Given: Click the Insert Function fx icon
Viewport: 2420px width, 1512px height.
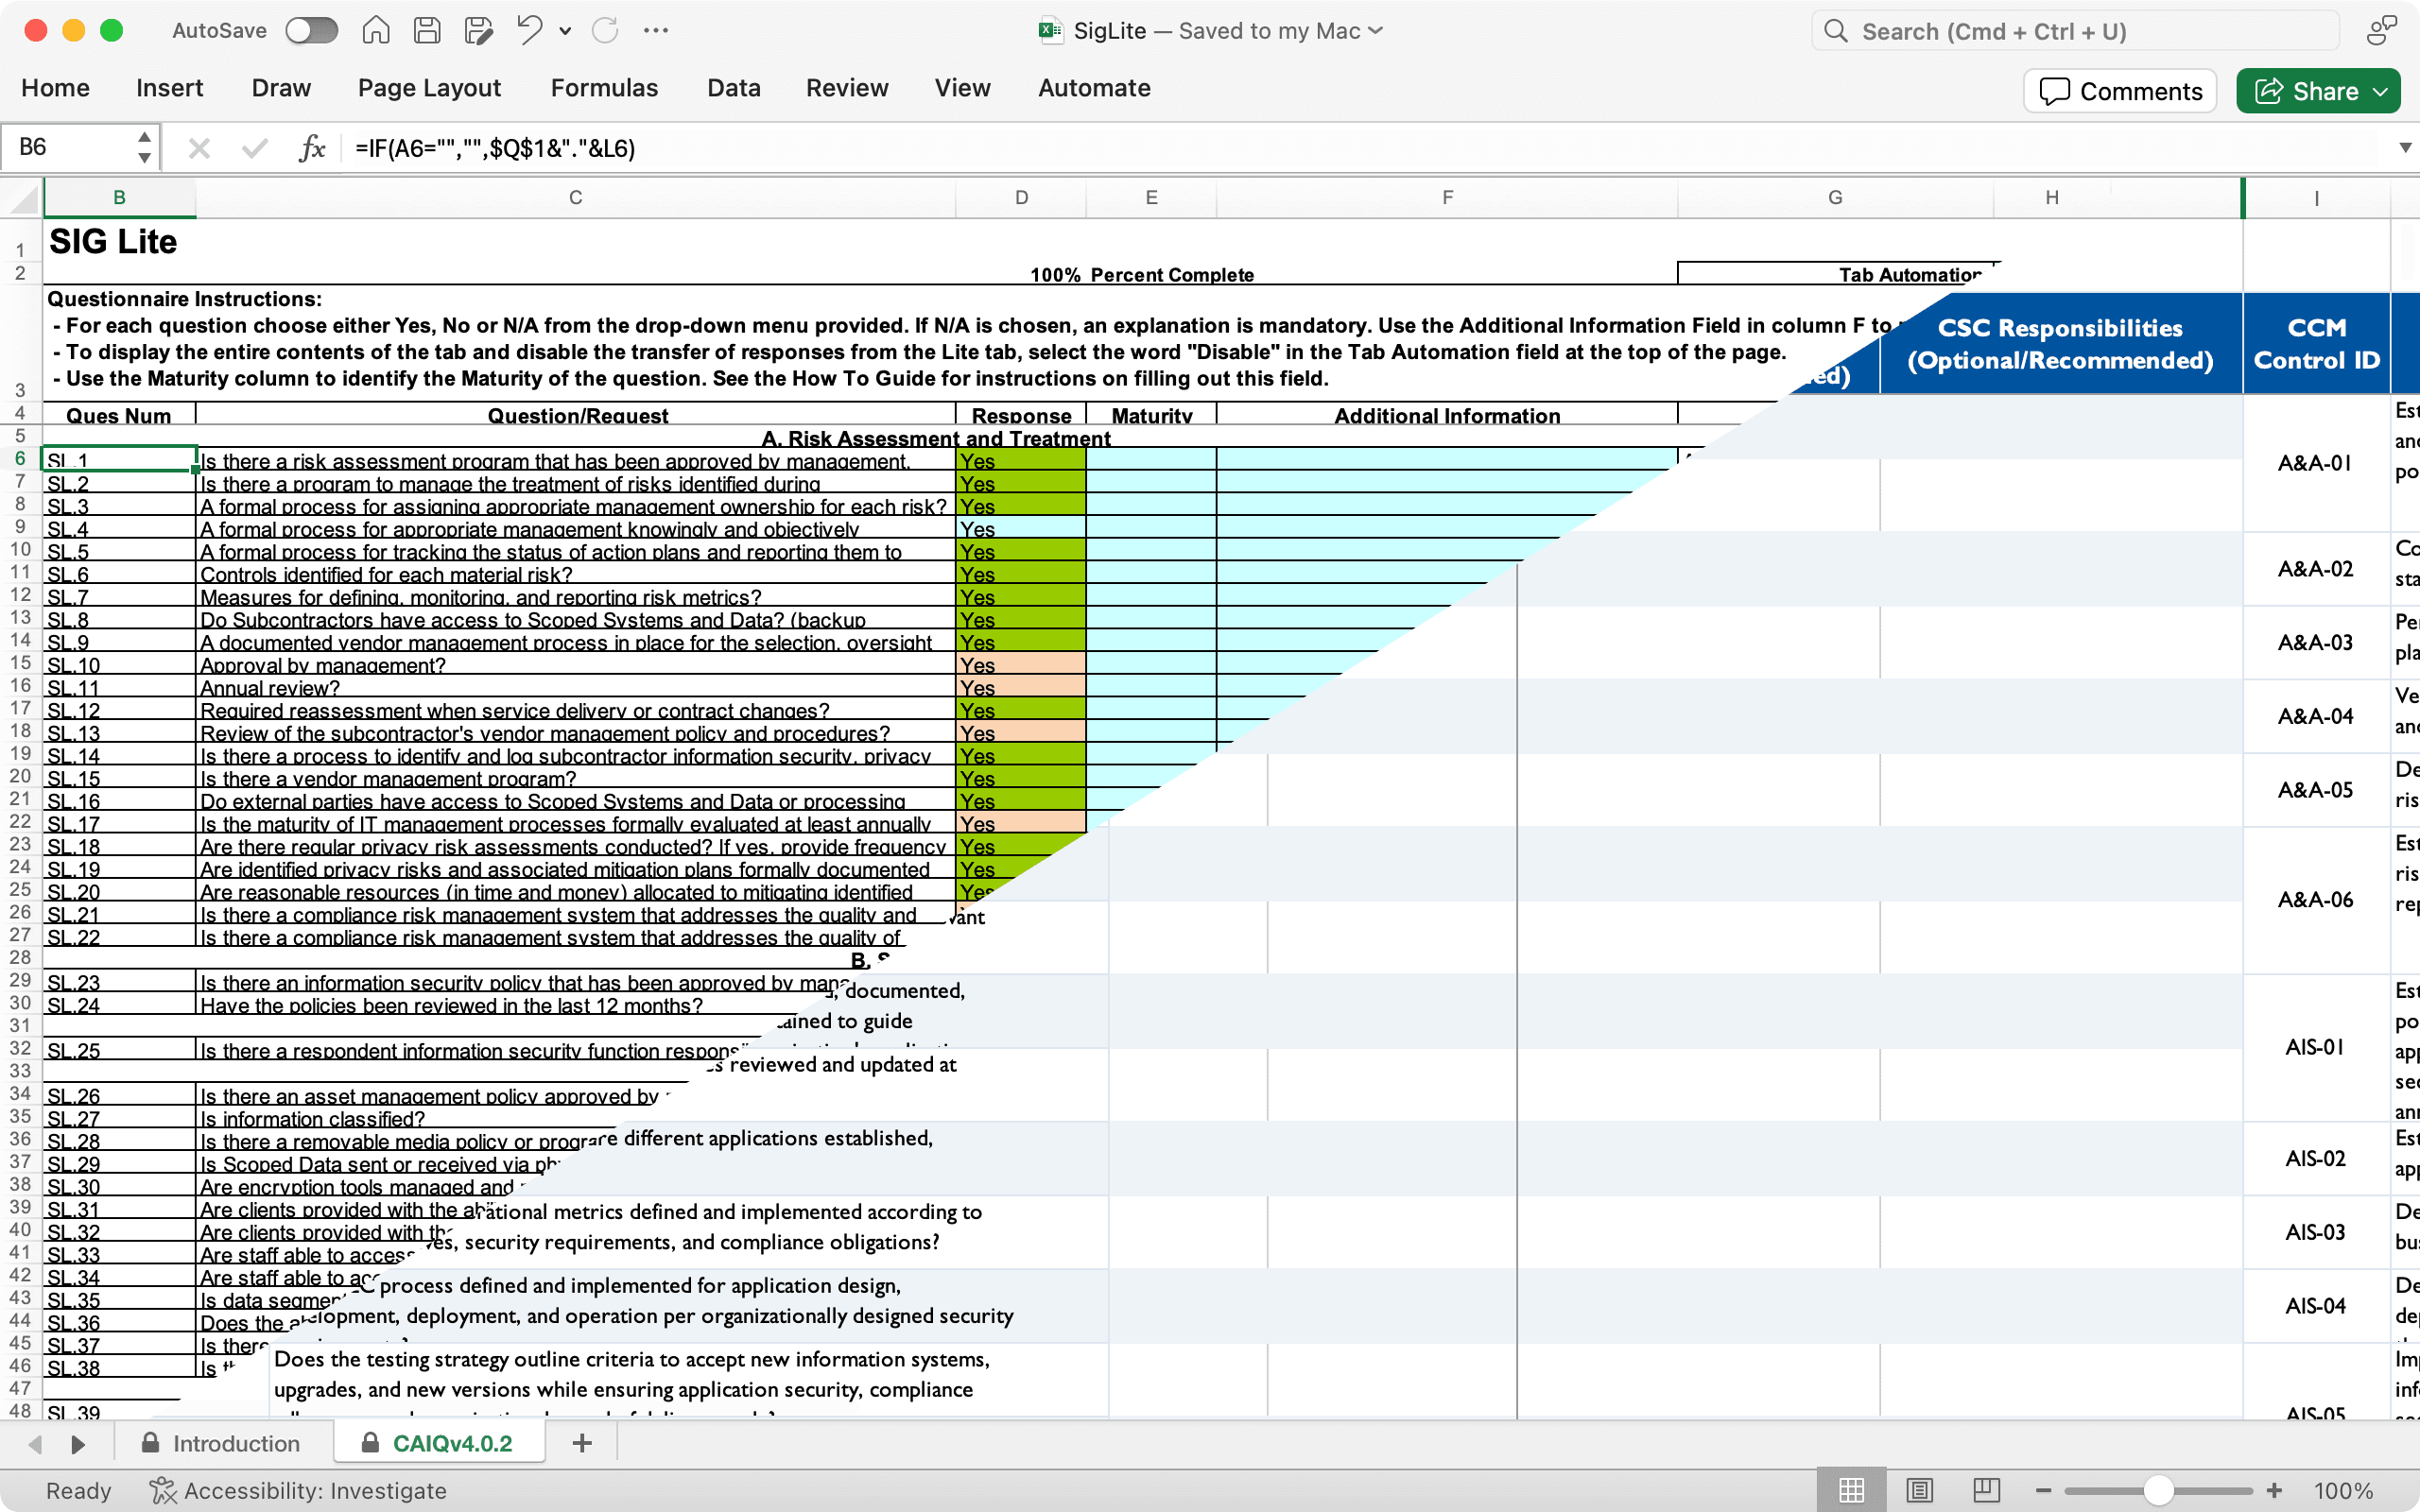Looking at the screenshot, I should click(x=312, y=148).
